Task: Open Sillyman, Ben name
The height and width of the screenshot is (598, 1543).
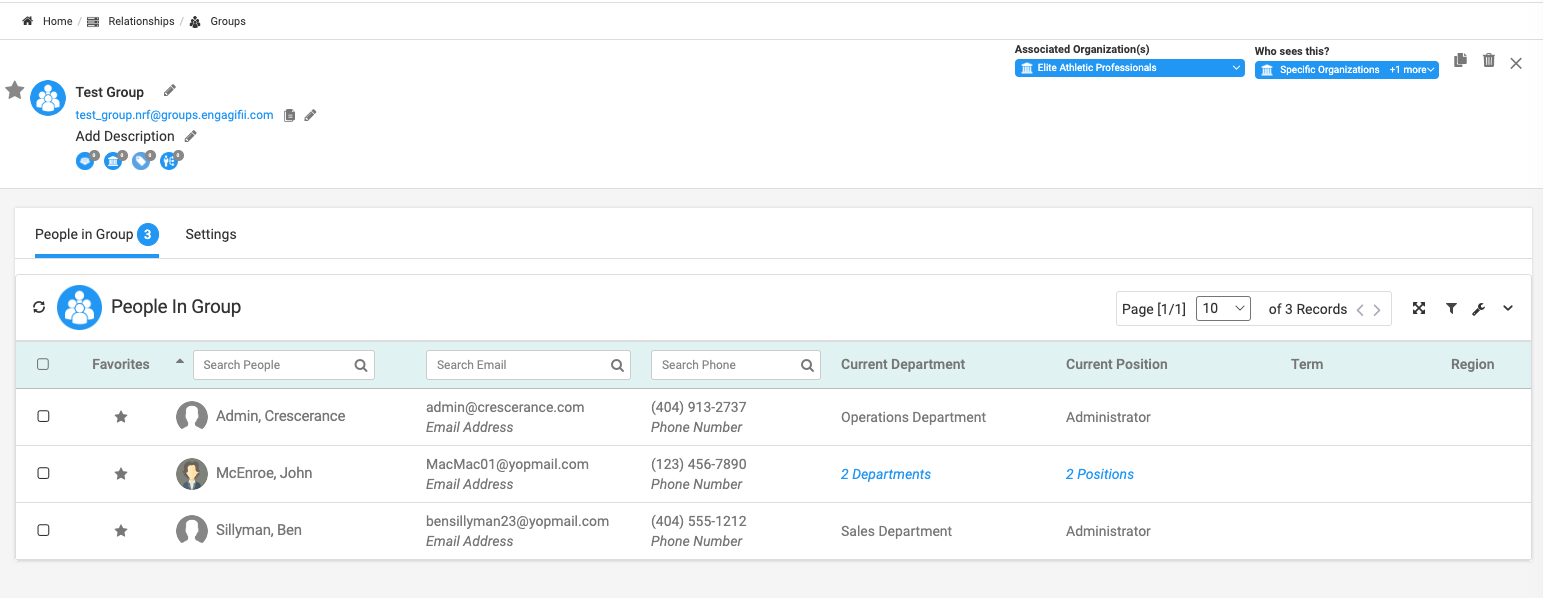Action: [x=259, y=530]
